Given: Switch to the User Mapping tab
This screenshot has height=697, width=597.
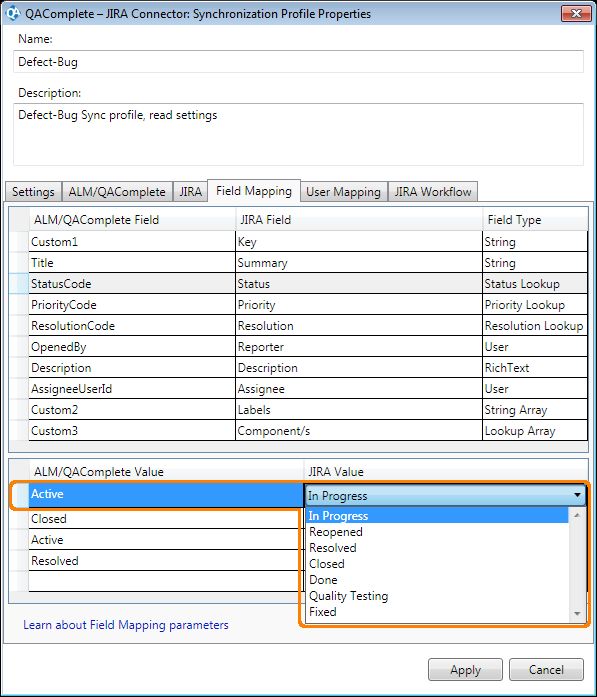Looking at the screenshot, I should 344,192.
